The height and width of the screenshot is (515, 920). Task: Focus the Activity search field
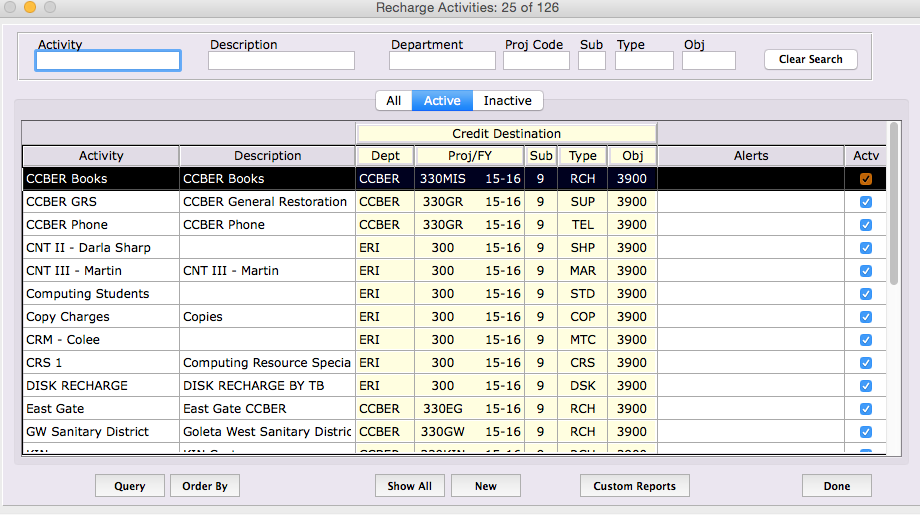108,60
